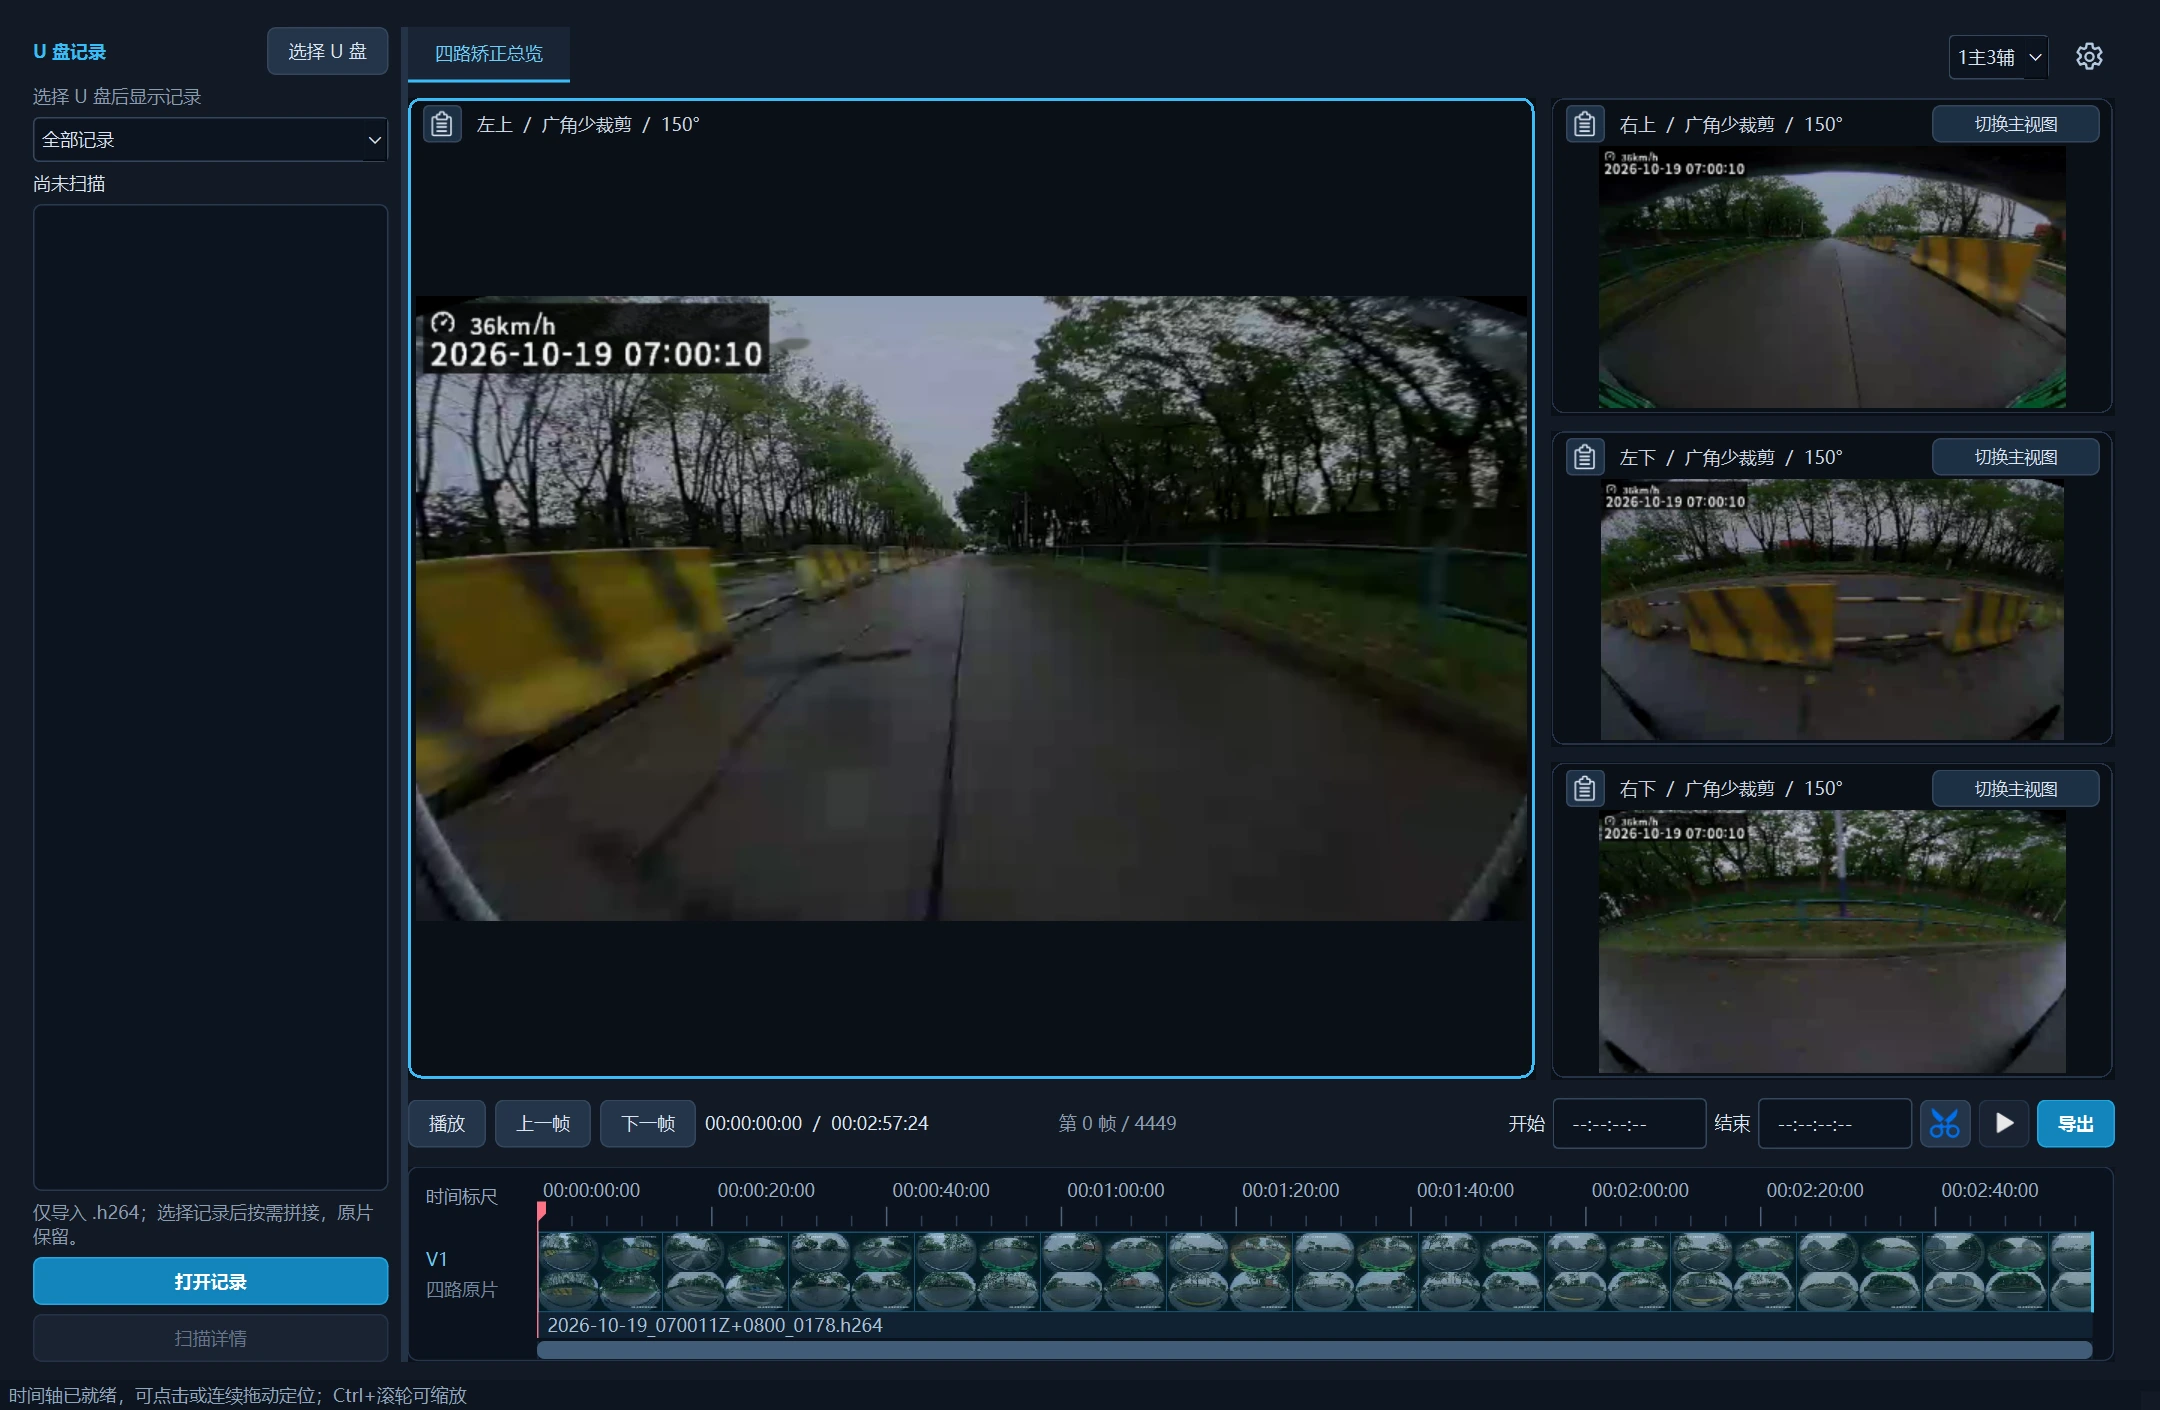
Task: Click the 播放 play button
Action: tap(447, 1123)
